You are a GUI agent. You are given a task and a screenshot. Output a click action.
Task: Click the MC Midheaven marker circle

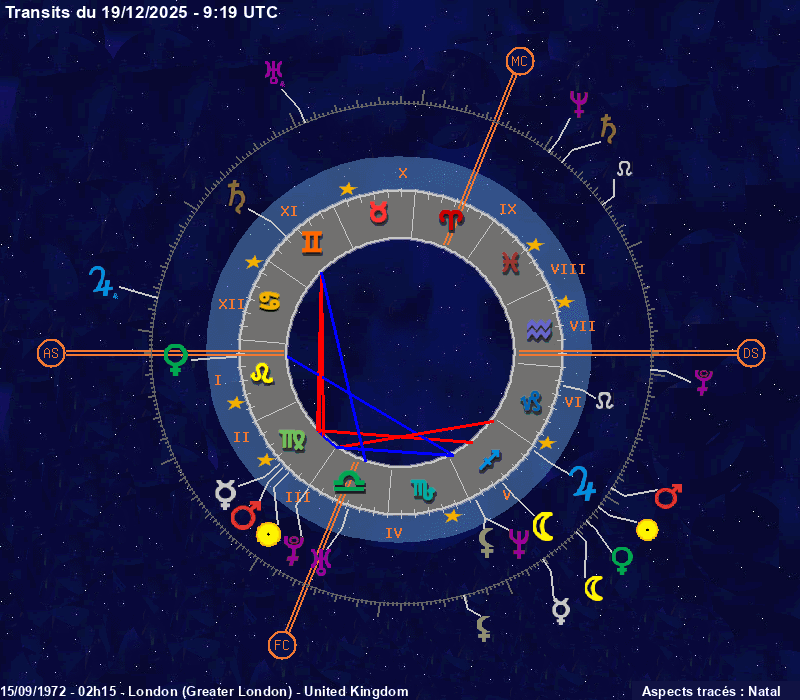tap(518, 62)
